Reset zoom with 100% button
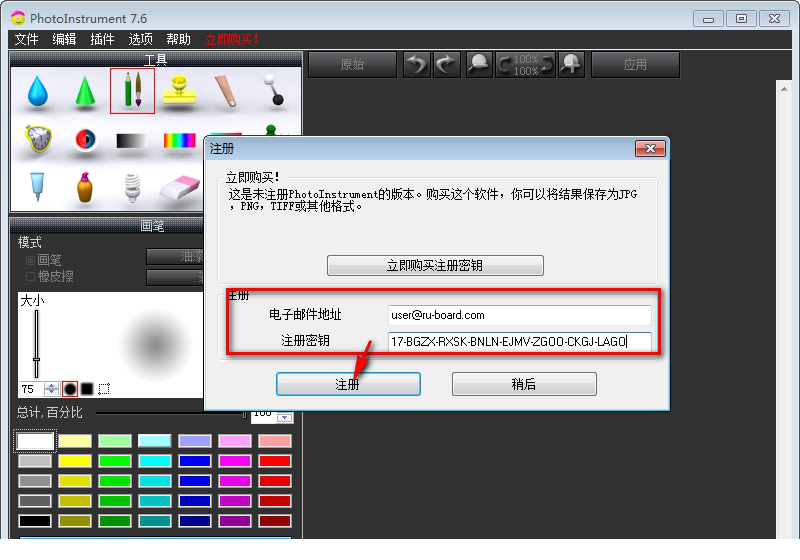This screenshot has width=800, height=560. tap(526, 65)
